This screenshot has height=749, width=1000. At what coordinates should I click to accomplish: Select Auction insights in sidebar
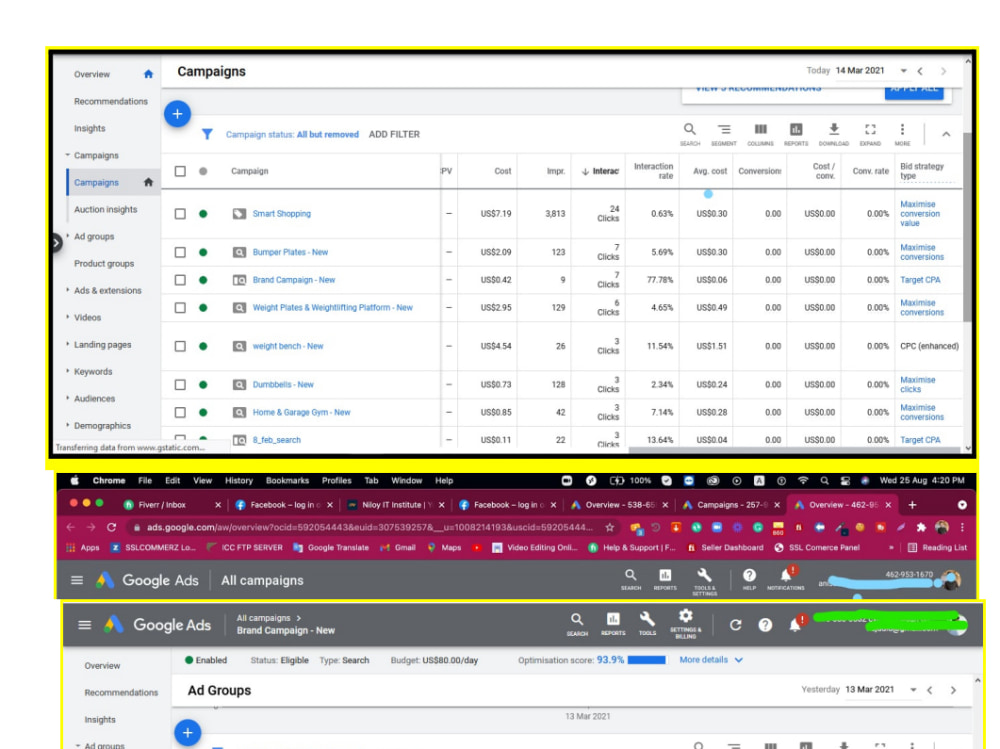tap(105, 209)
